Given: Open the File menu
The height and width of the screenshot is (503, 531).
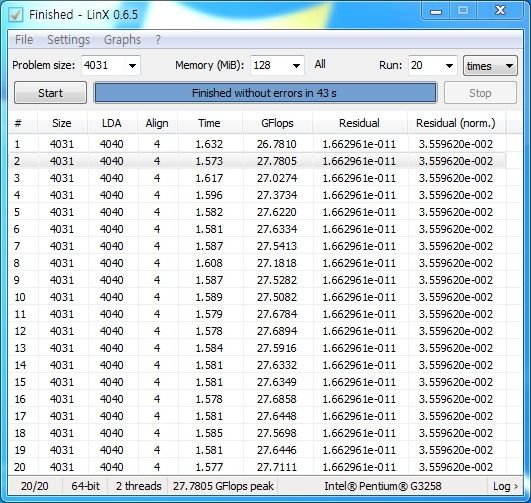Looking at the screenshot, I should pyautogui.click(x=24, y=40).
